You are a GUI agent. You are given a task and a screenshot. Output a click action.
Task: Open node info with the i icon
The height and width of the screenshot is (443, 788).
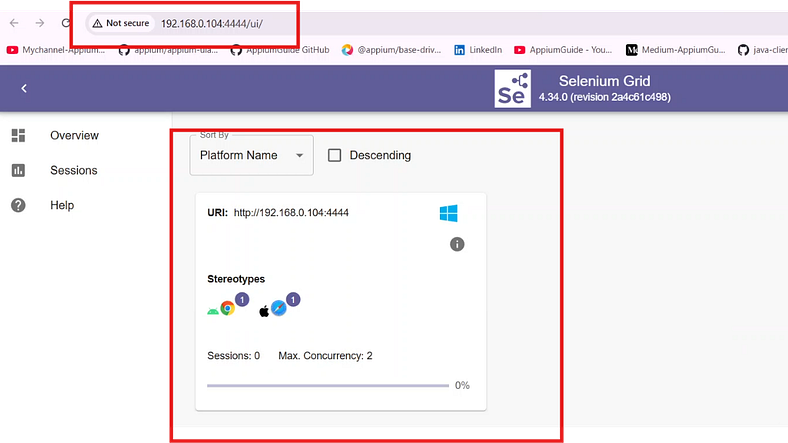(x=457, y=244)
